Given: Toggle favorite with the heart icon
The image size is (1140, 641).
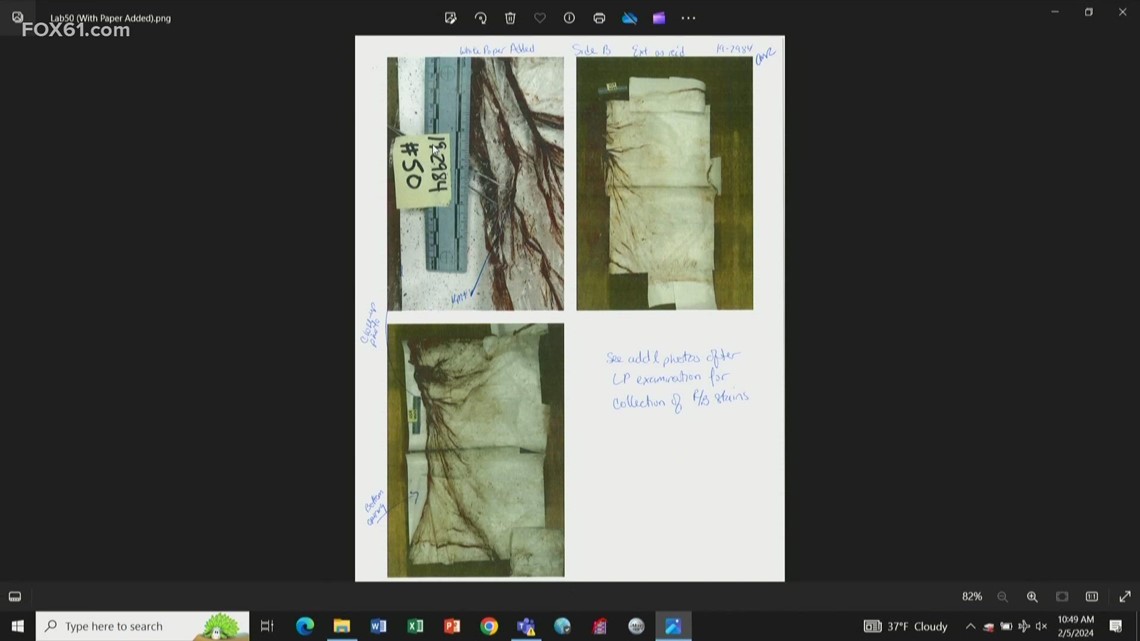Looking at the screenshot, I should [541, 17].
